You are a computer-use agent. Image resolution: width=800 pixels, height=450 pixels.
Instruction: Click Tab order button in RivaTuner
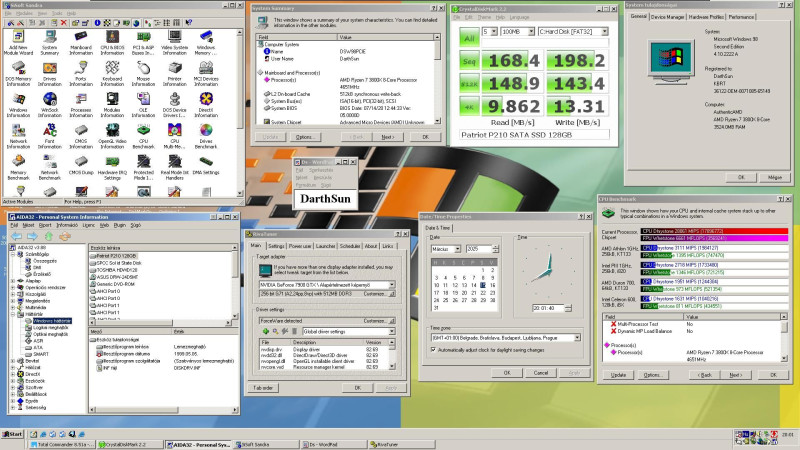(263, 388)
